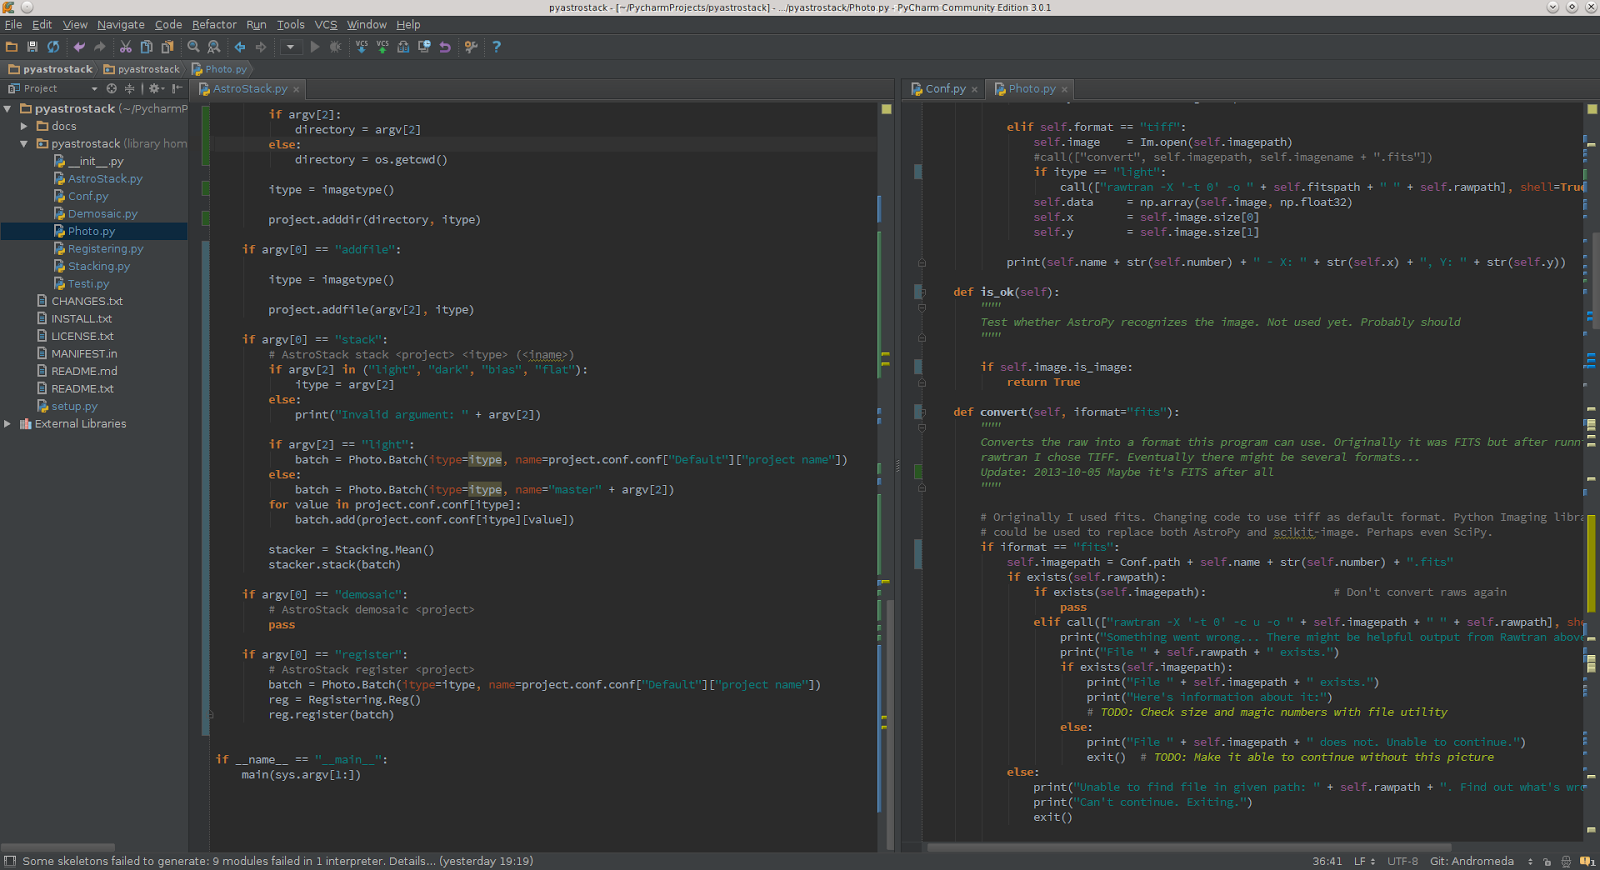1600x870 pixels.
Task: Open the VCS menu
Action: (x=326, y=25)
